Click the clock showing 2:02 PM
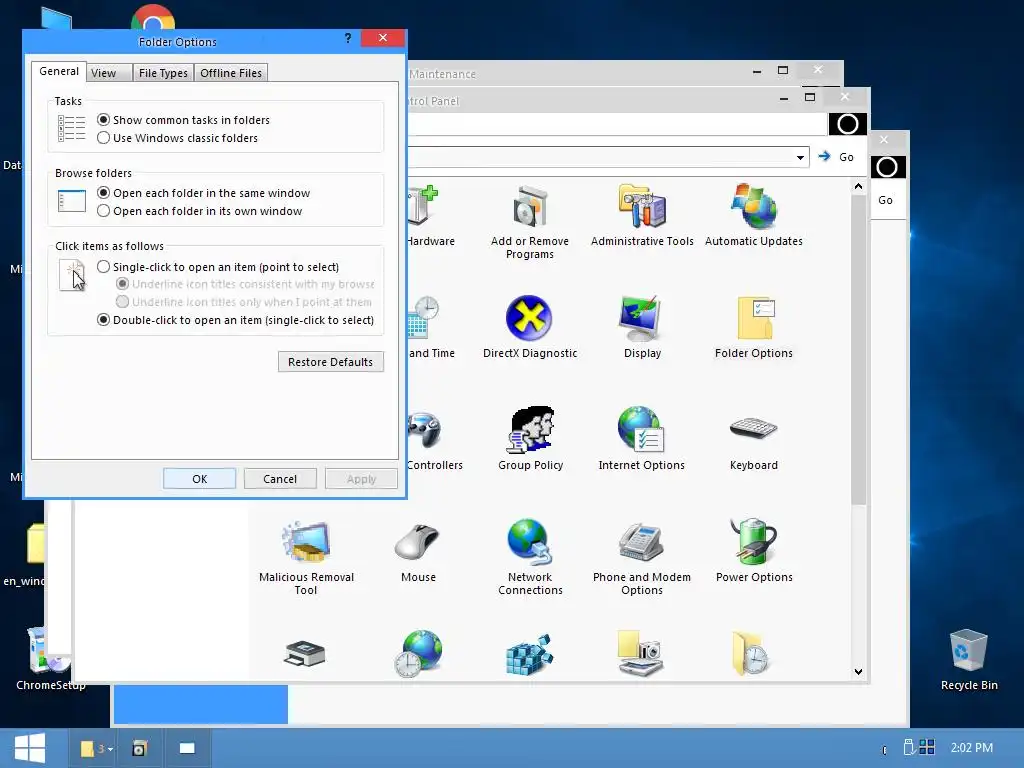 (972, 748)
